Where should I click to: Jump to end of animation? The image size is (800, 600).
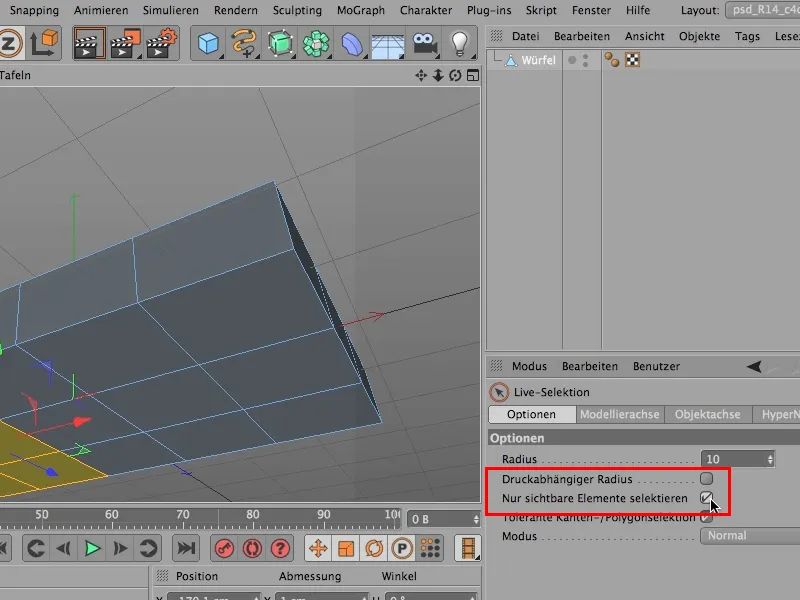(x=186, y=549)
